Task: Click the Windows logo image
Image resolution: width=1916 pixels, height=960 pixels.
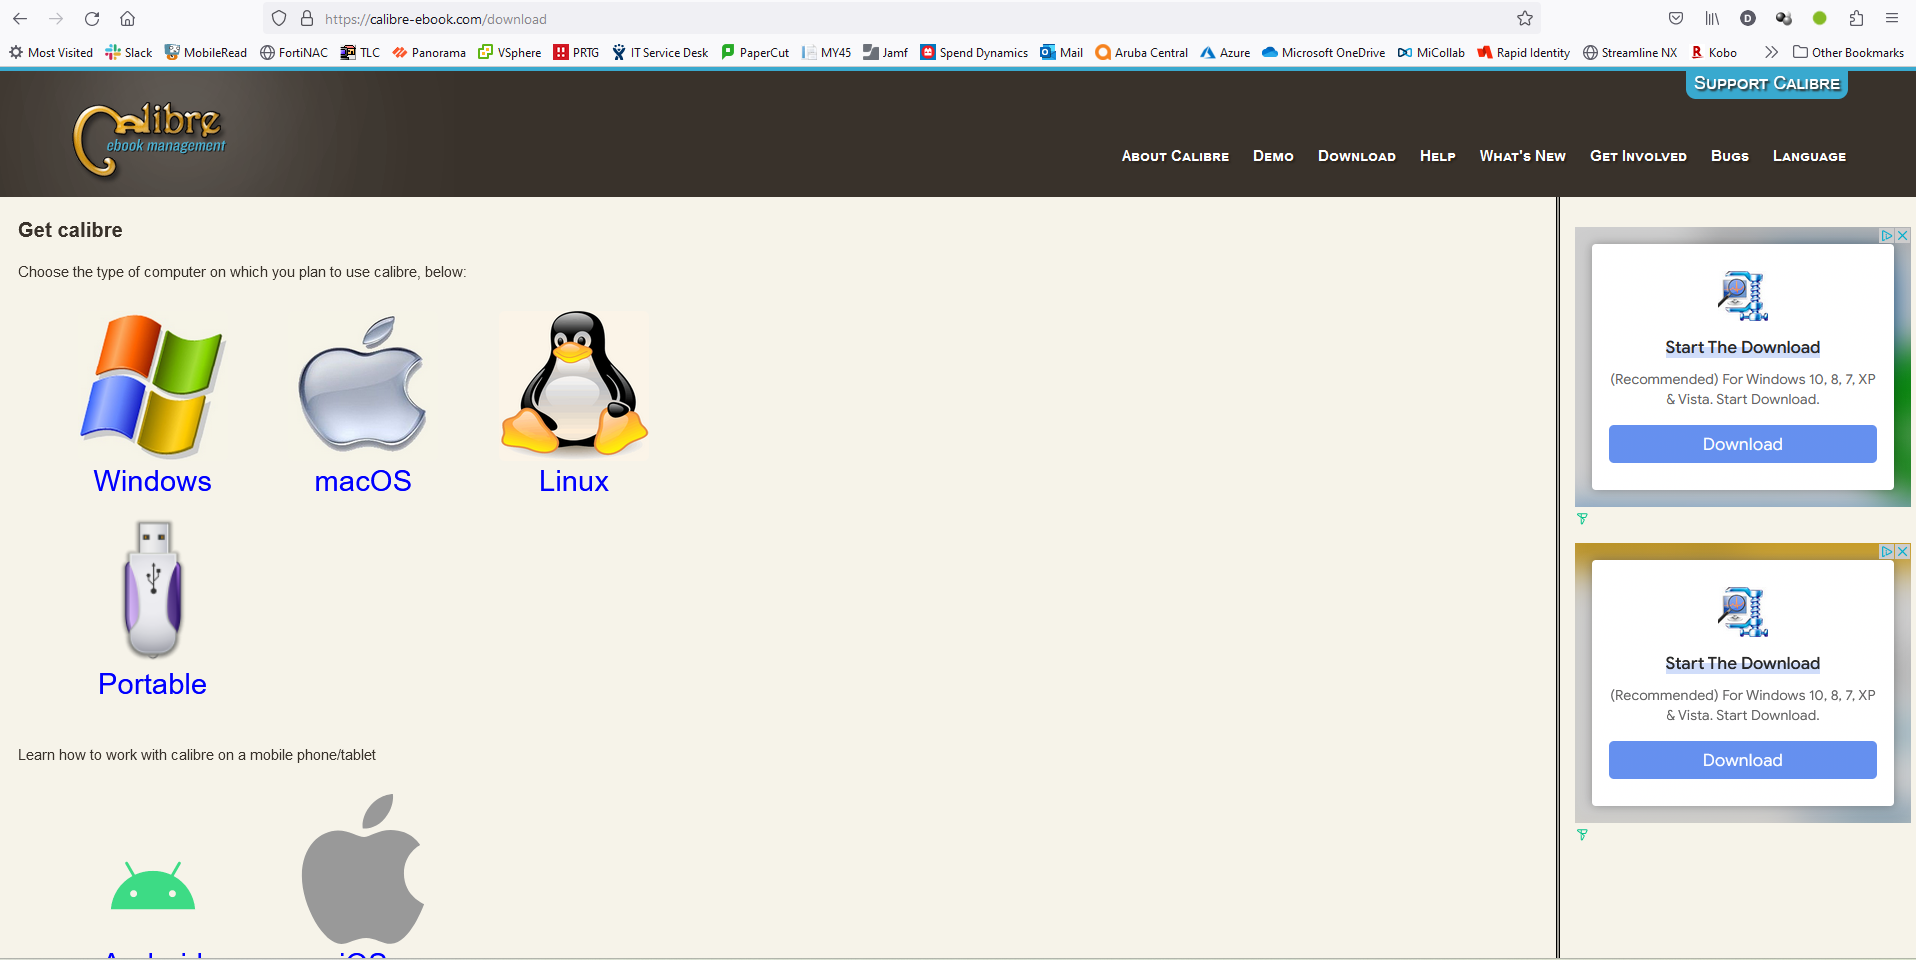Action: [153, 385]
